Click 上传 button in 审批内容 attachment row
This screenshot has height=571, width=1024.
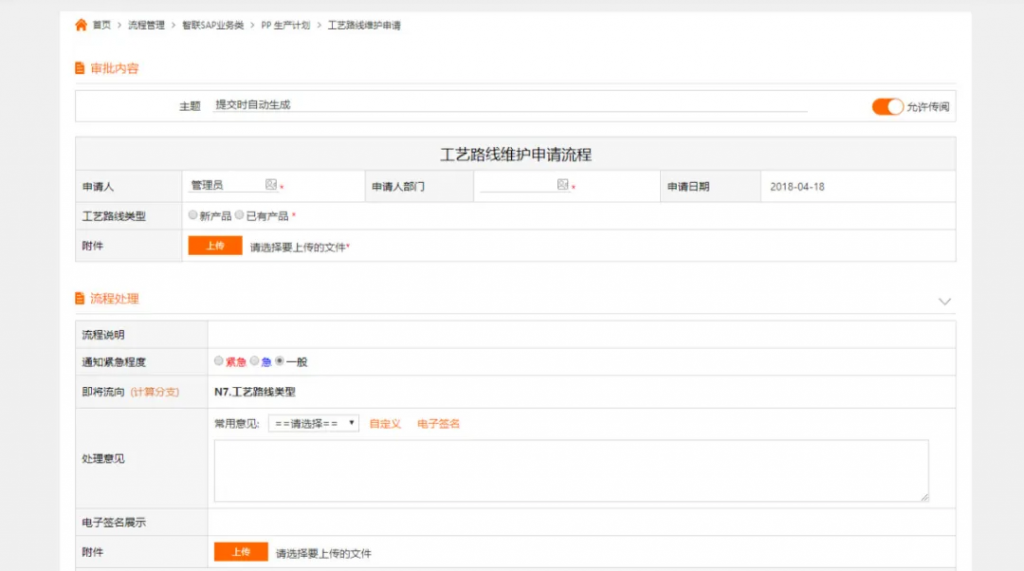[x=215, y=246]
